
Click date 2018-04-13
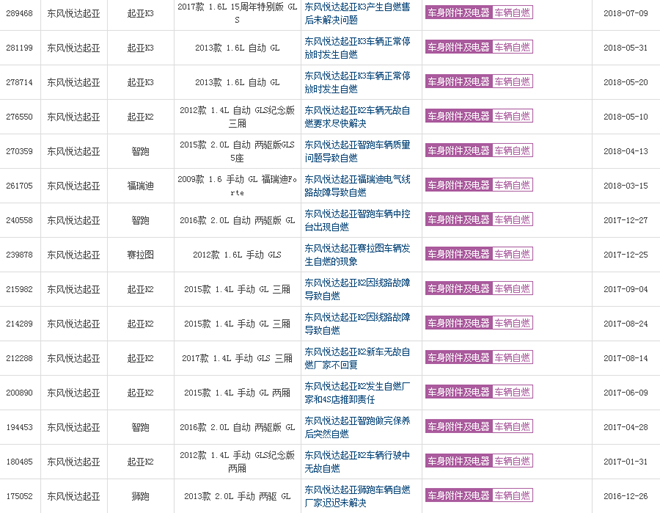[625, 152]
